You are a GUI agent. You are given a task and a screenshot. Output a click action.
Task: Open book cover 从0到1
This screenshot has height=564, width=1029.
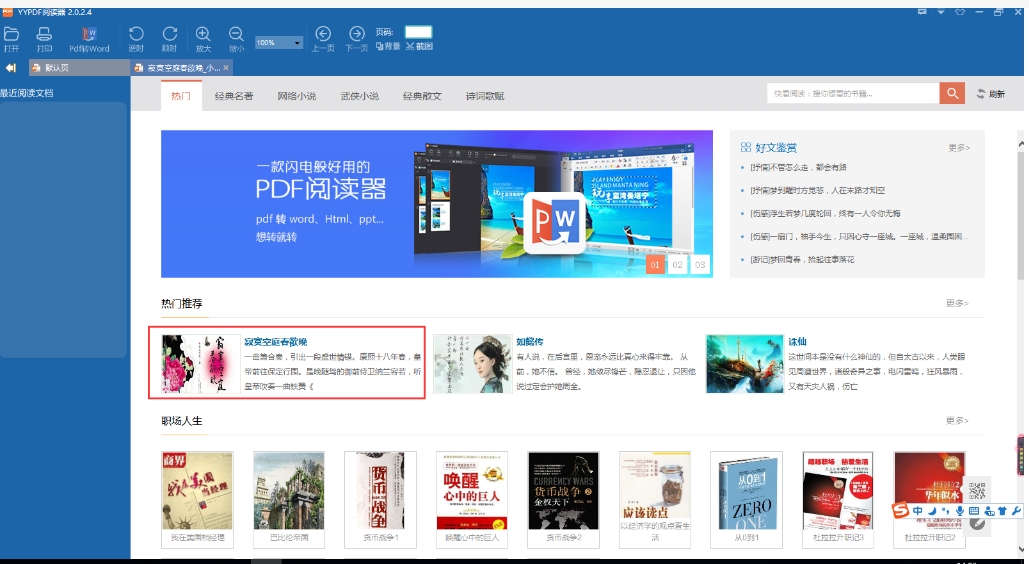tap(746, 490)
